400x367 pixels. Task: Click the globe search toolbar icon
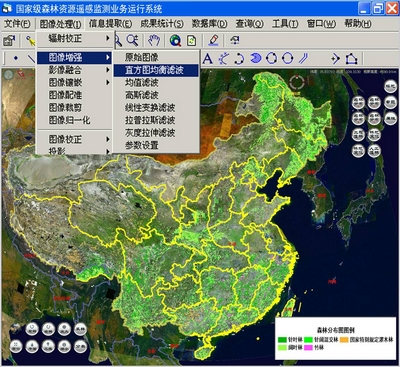tap(175, 40)
